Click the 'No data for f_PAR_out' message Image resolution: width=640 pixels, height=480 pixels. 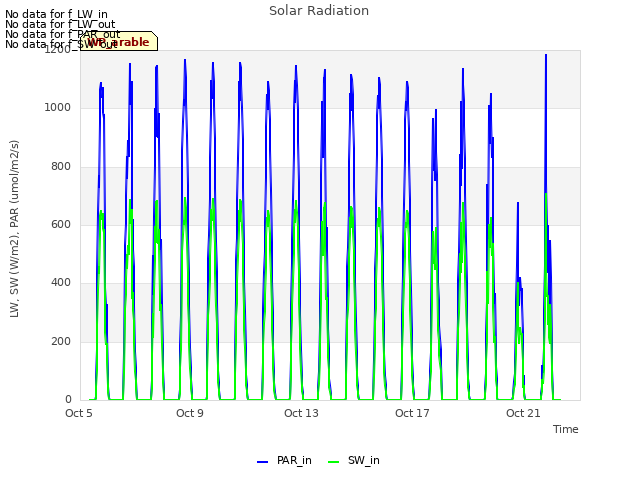click(62, 34)
